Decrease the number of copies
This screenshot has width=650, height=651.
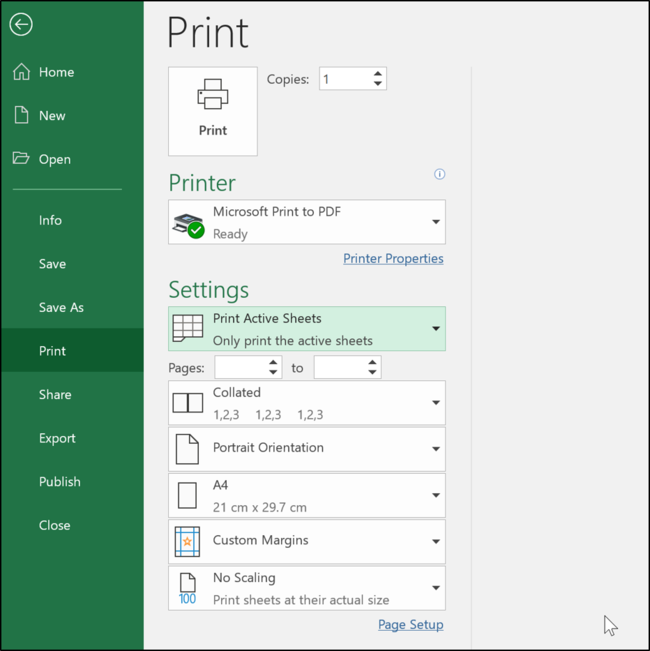point(377,83)
